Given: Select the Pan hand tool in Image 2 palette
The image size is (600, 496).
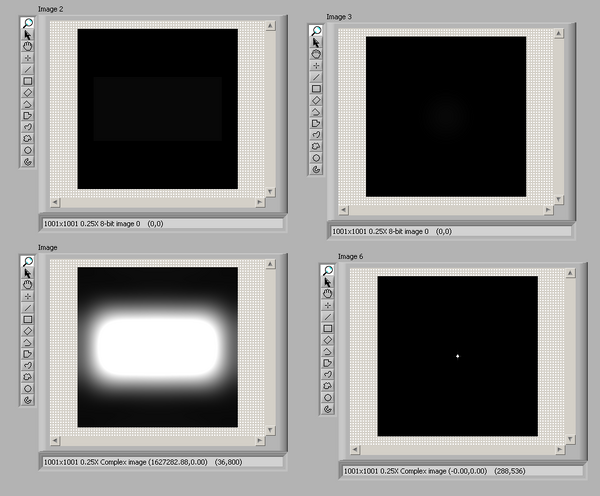Looking at the screenshot, I should pyautogui.click(x=28, y=46).
